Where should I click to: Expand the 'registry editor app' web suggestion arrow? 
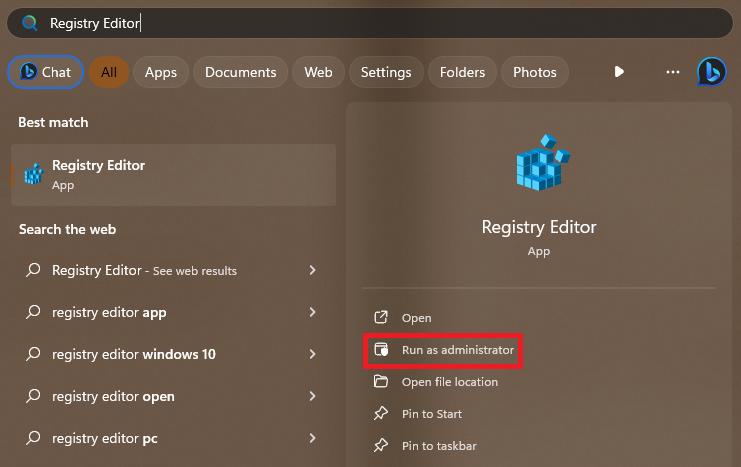pyautogui.click(x=313, y=312)
